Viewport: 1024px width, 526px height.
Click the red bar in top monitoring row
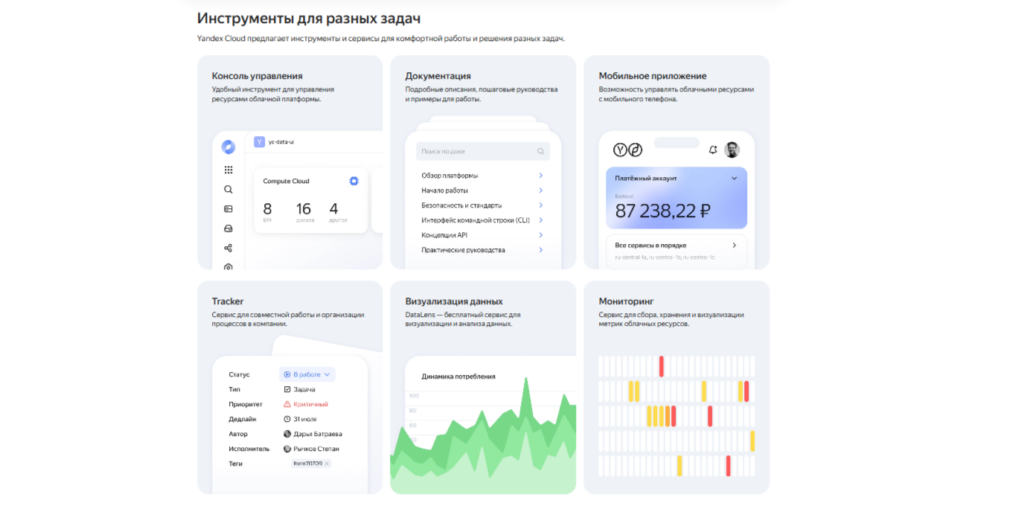click(662, 367)
